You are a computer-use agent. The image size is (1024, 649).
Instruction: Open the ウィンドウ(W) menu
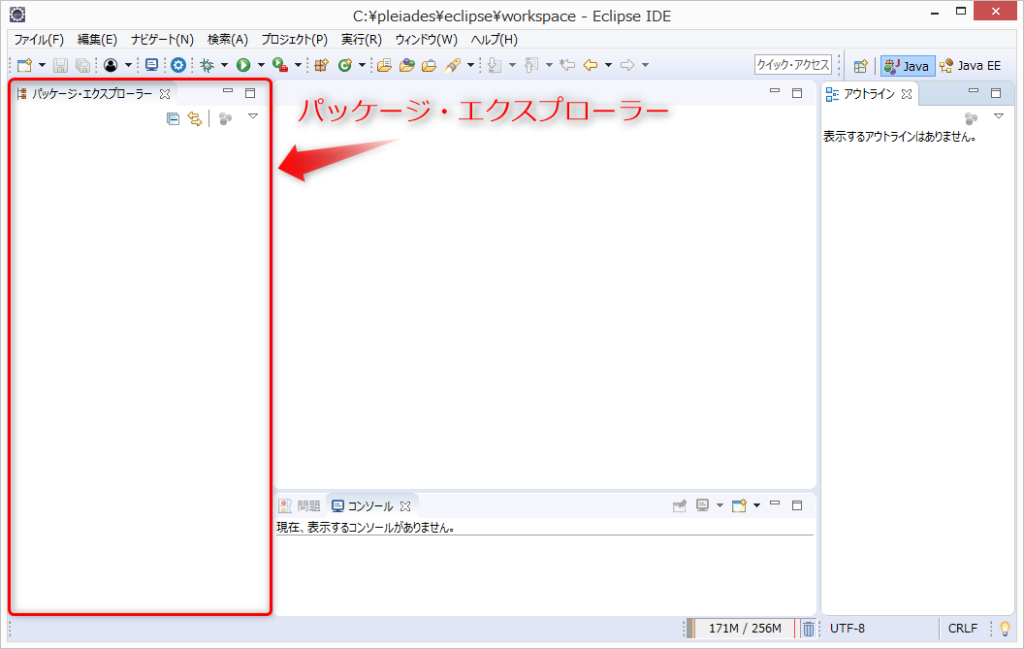click(x=426, y=39)
